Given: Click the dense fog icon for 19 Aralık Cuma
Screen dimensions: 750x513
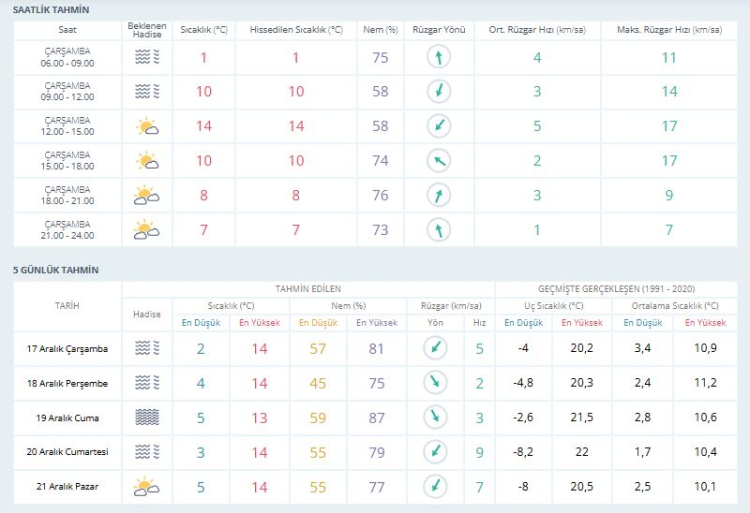Looking at the screenshot, I should coord(147,418).
